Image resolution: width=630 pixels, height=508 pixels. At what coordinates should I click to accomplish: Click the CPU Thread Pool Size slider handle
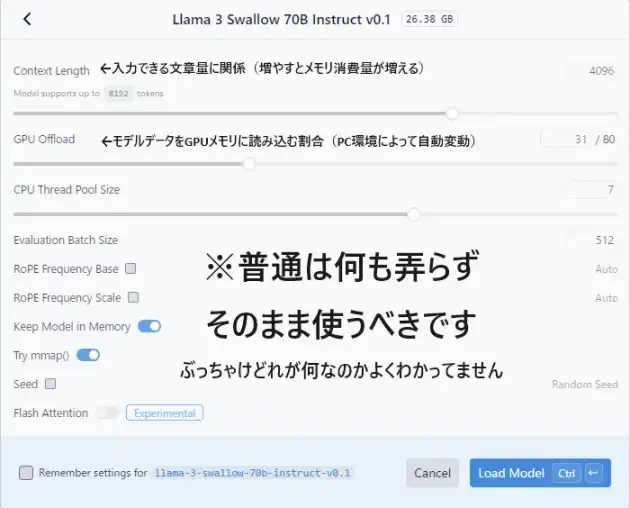[x=414, y=214]
